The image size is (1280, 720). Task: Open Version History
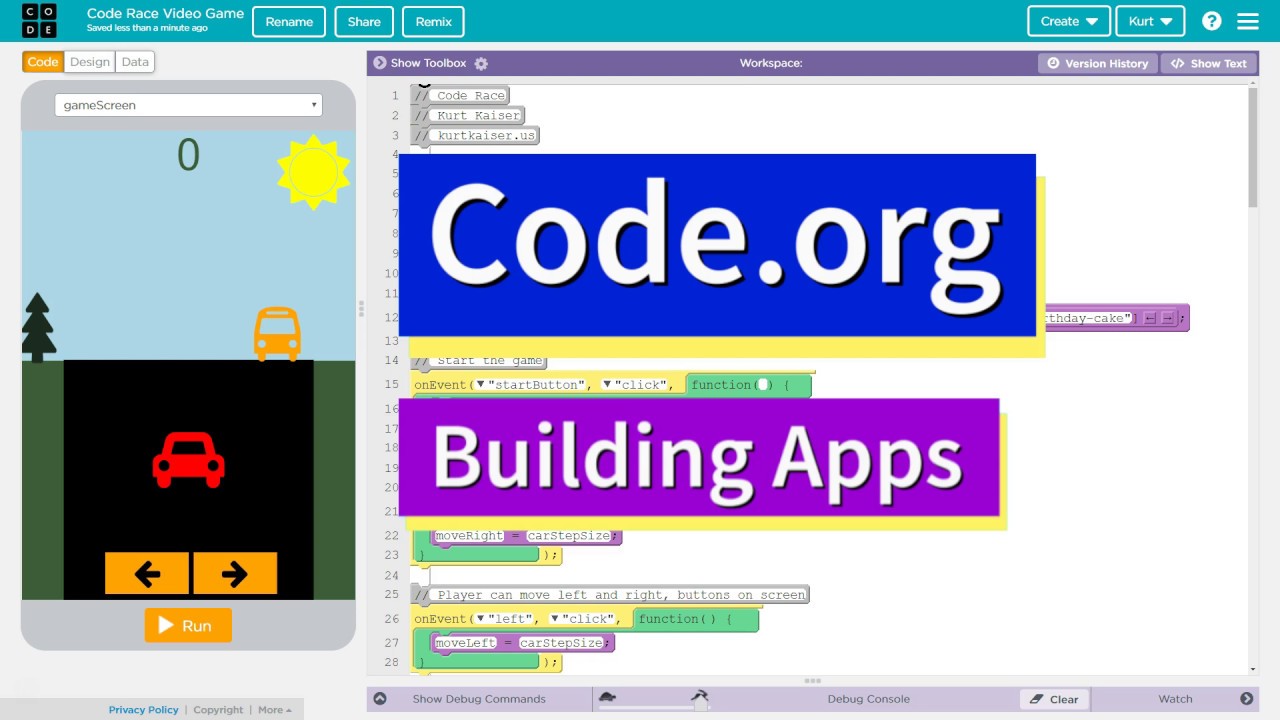[1097, 63]
